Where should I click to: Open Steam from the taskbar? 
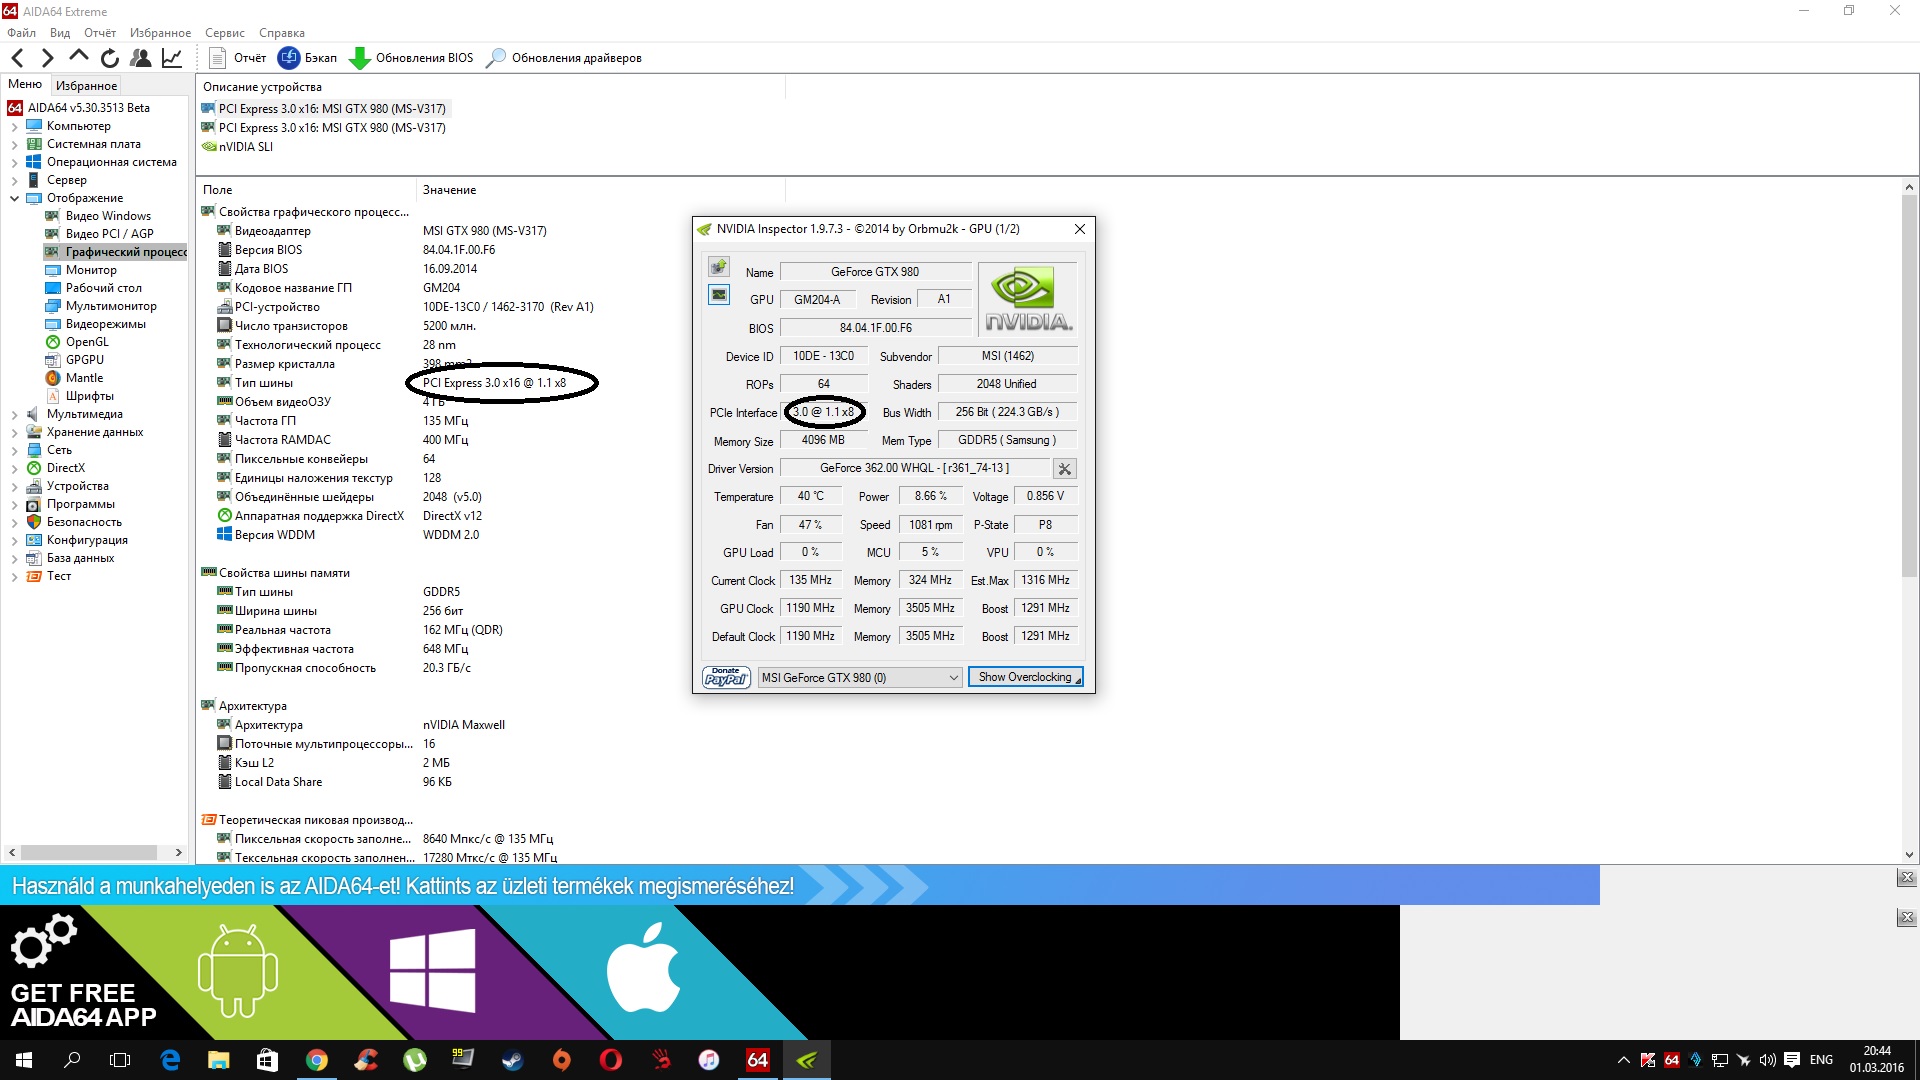(x=512, y=1060)
